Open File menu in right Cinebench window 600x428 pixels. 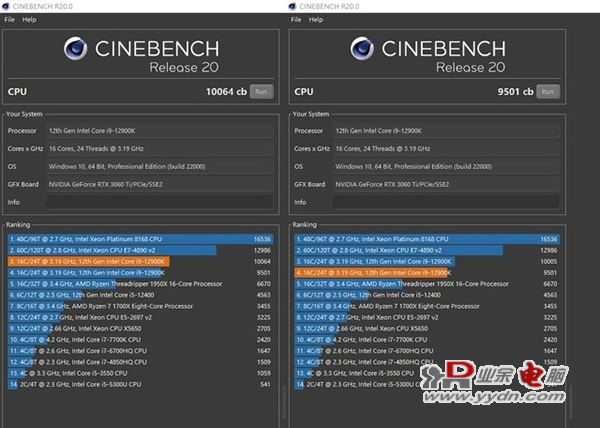296,20
